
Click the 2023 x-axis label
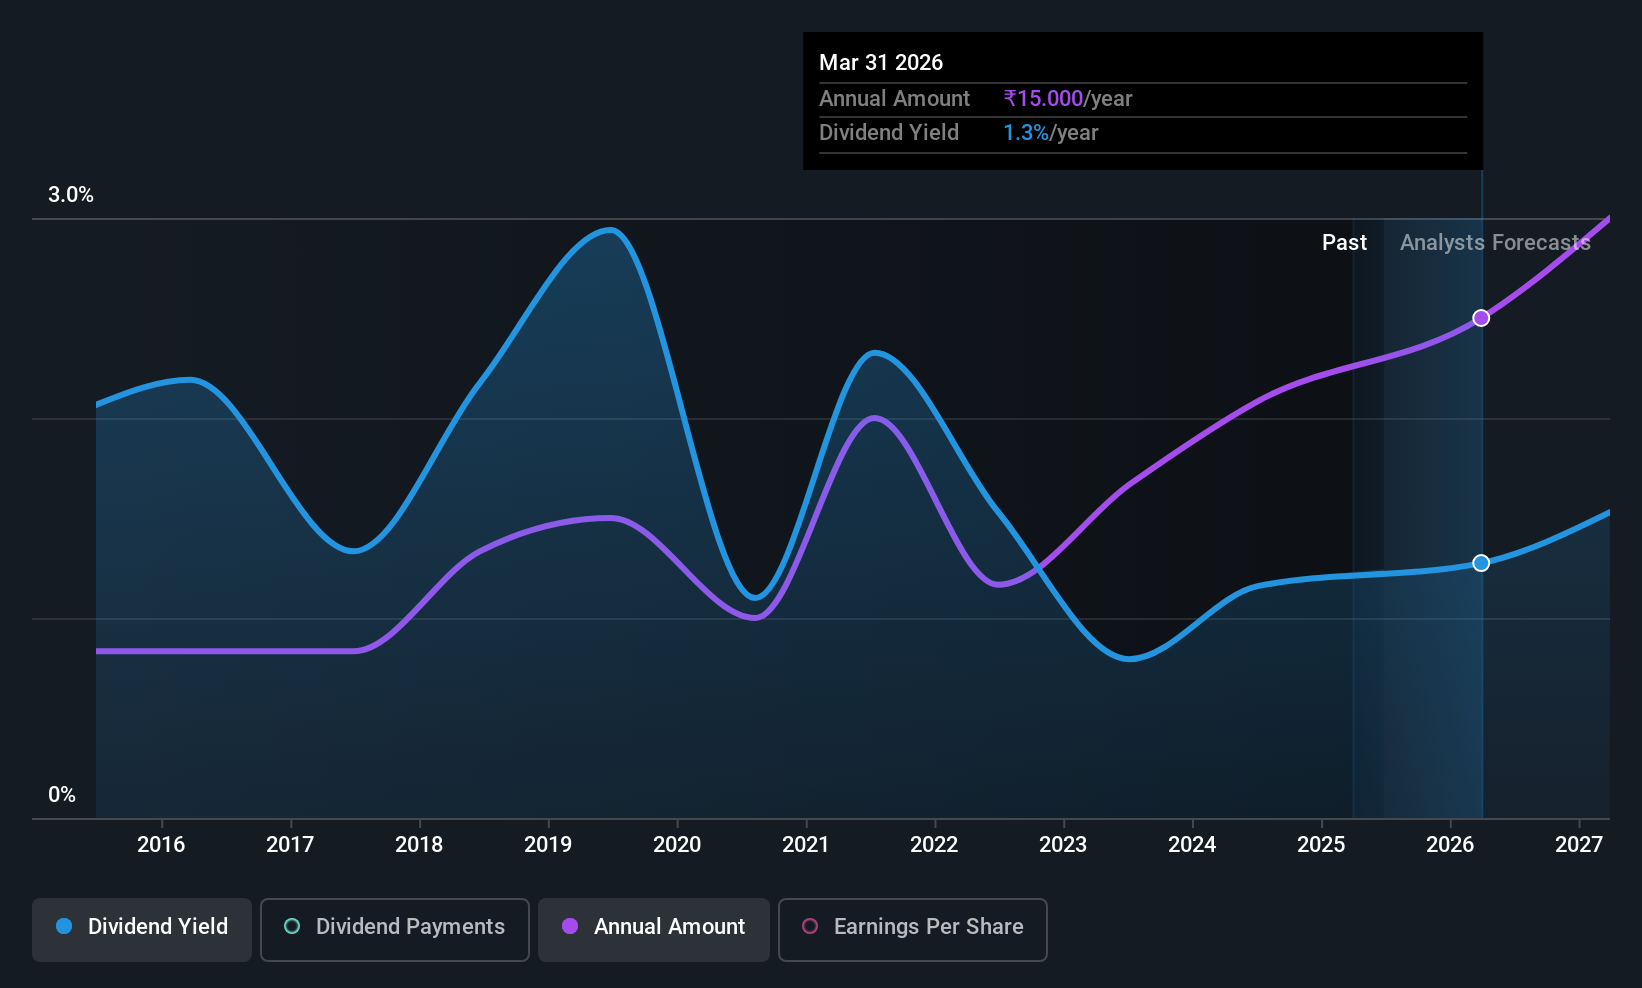(1063, 844)
